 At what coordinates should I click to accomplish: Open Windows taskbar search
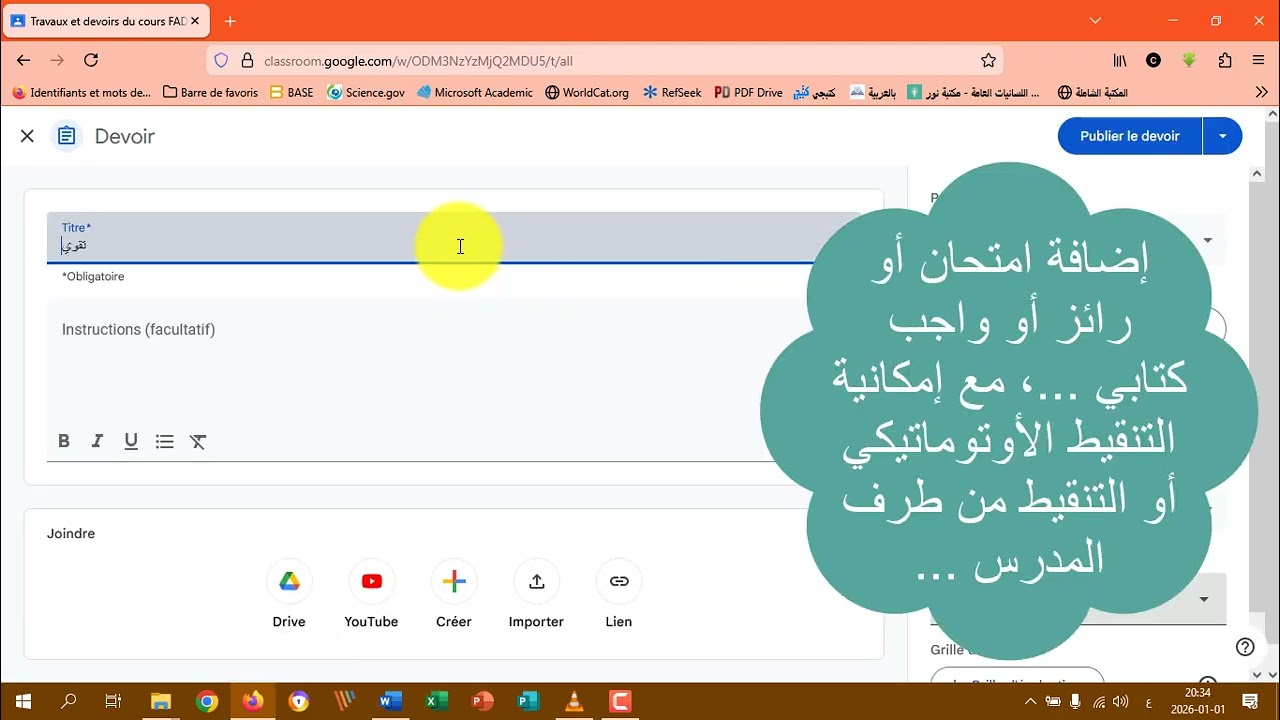69,701
